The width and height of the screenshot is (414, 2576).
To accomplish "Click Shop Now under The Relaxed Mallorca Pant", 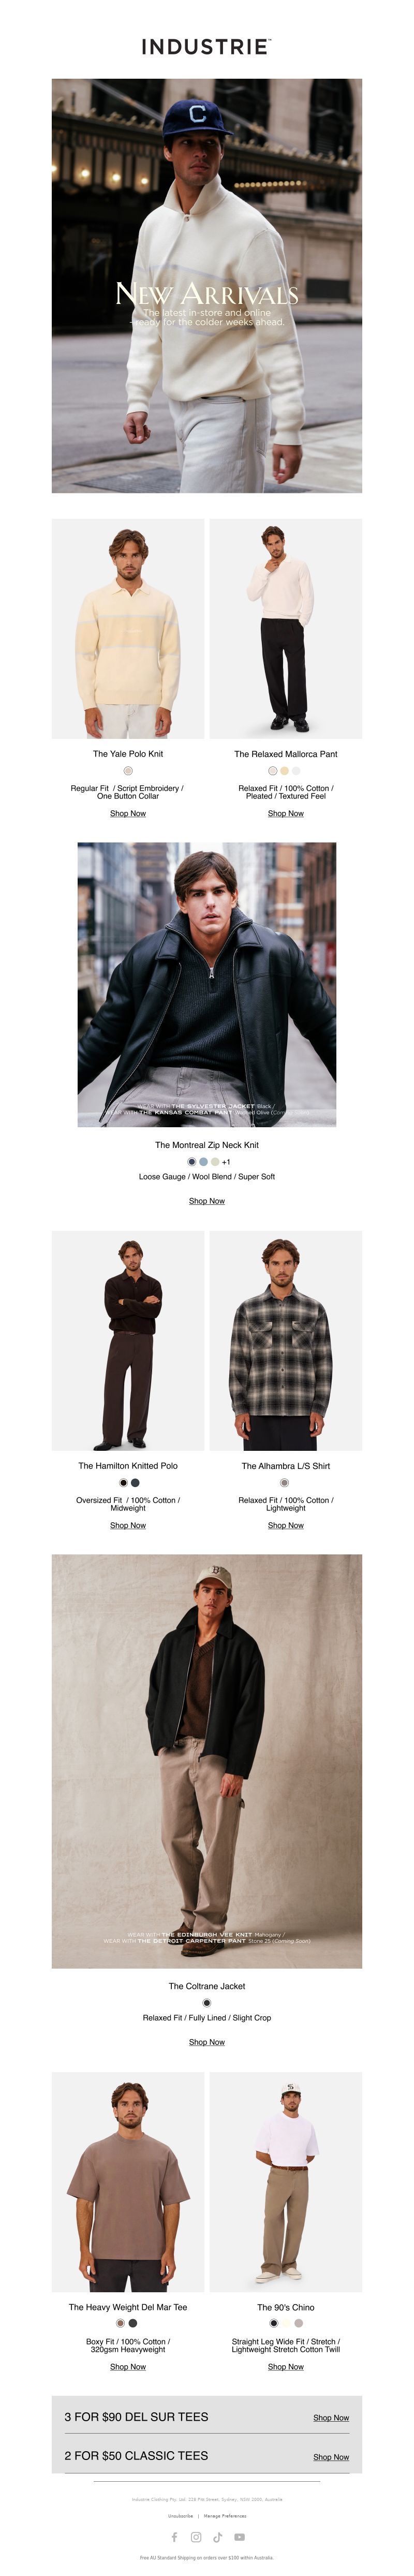I will click(286, 813).
